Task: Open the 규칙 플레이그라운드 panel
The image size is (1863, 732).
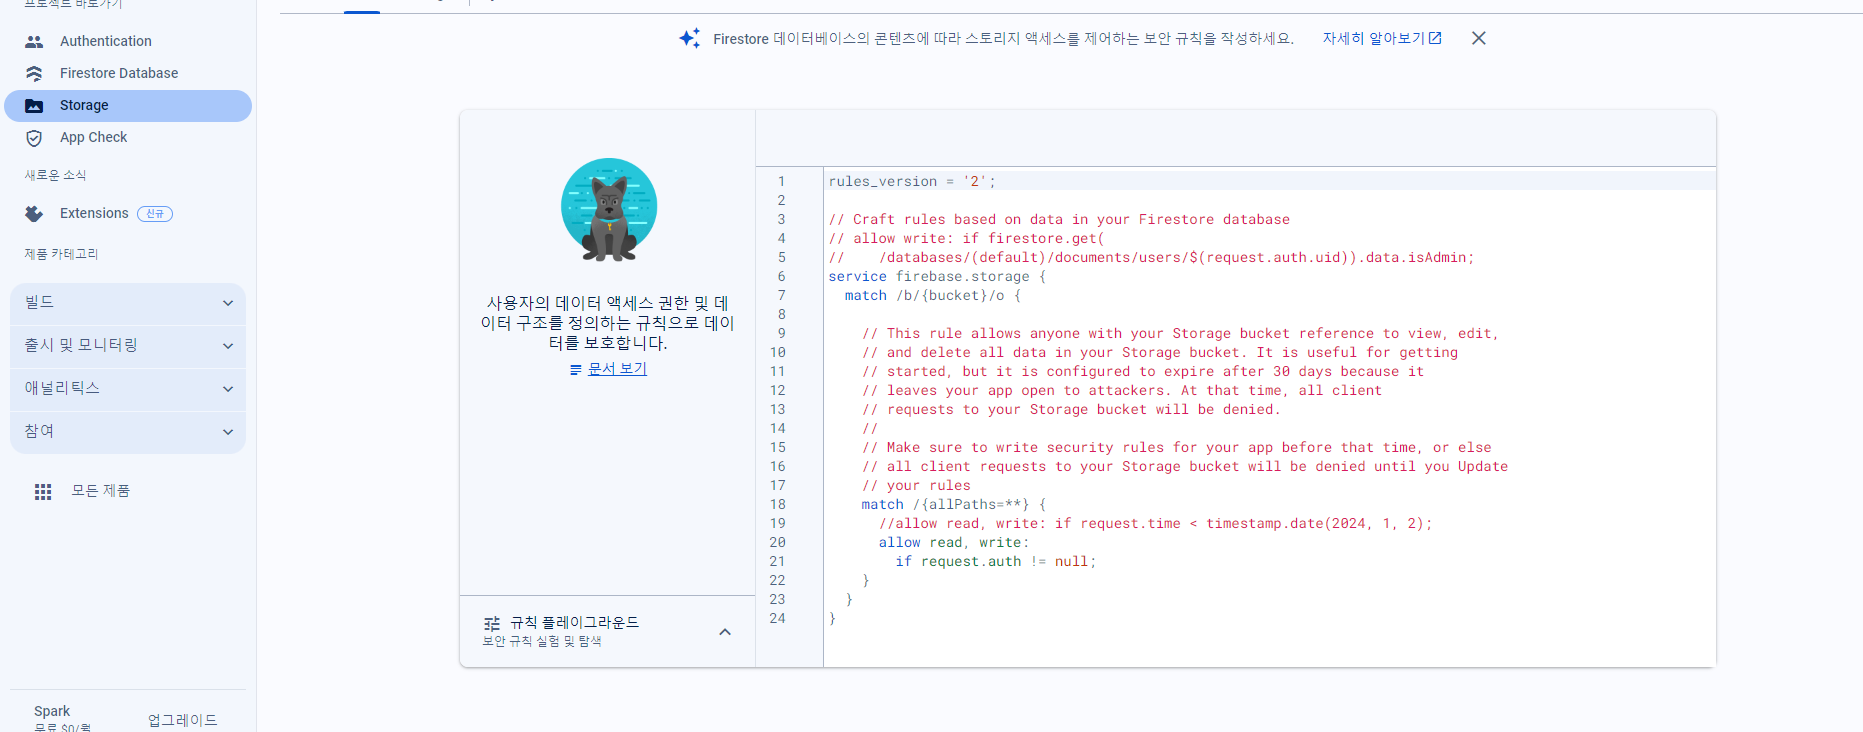Action: coord(607,631)
